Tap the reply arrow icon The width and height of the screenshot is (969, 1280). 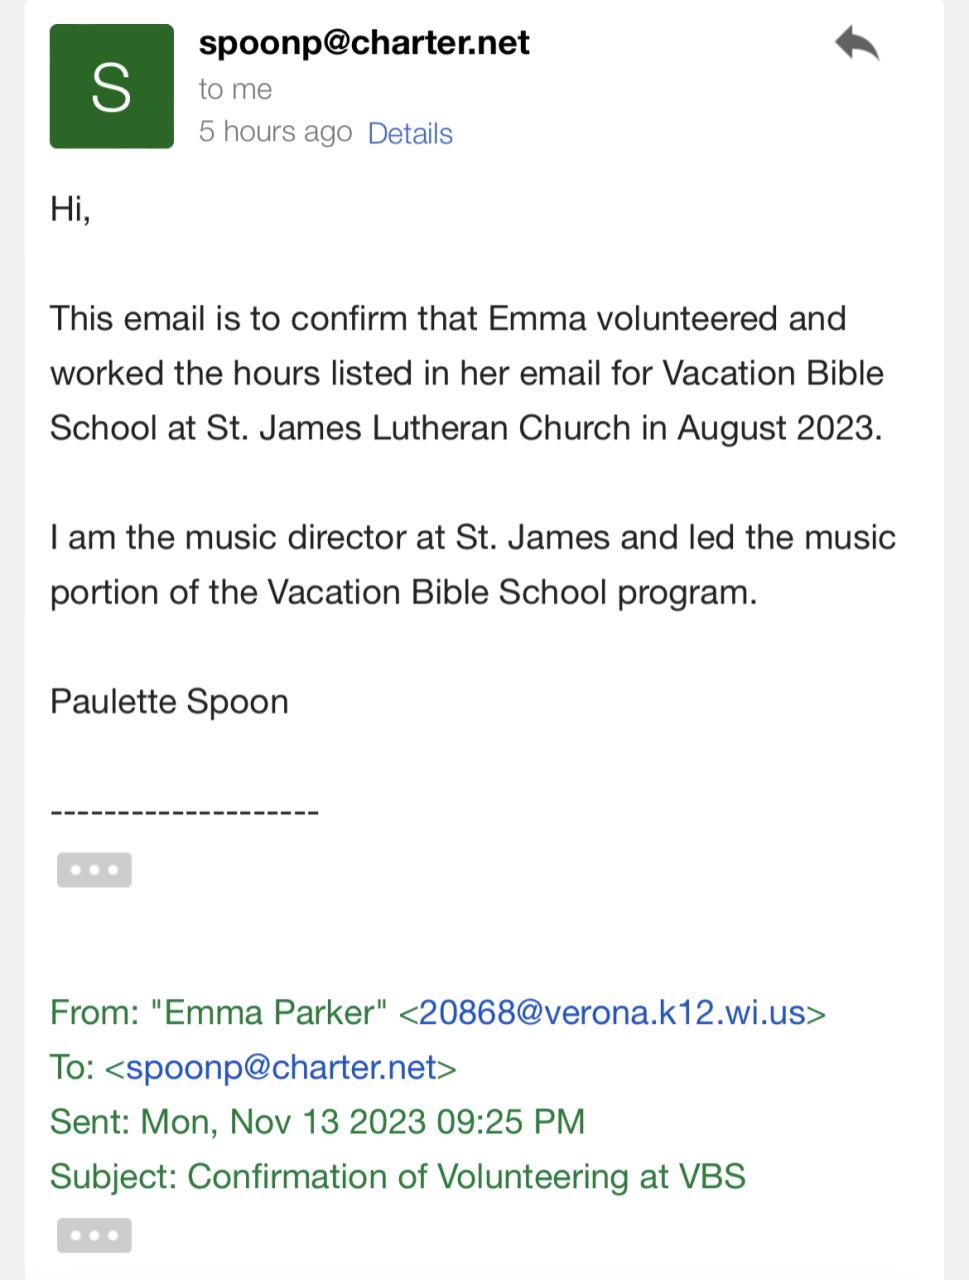857,45
